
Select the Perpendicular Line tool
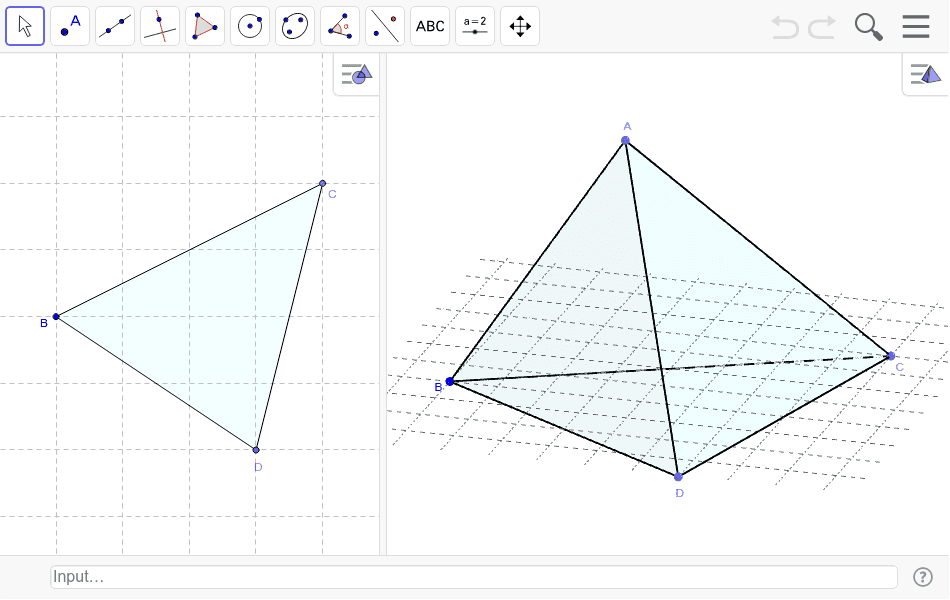point(160,26)
